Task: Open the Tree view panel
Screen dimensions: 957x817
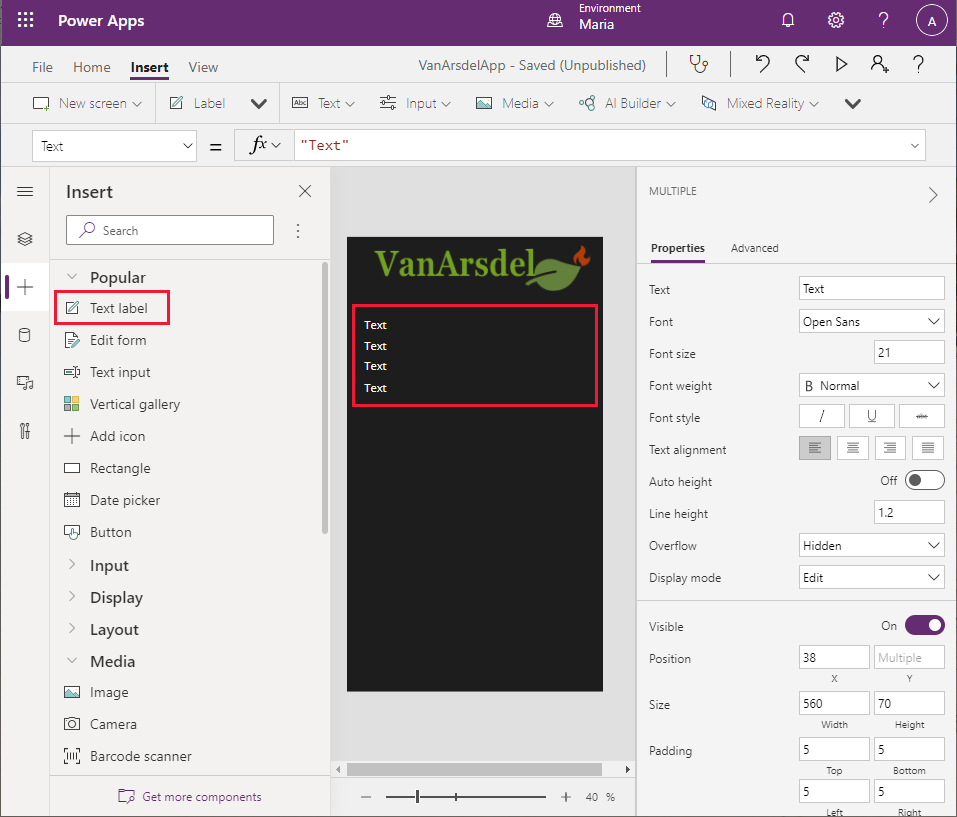Action: [x=25, y=239]
